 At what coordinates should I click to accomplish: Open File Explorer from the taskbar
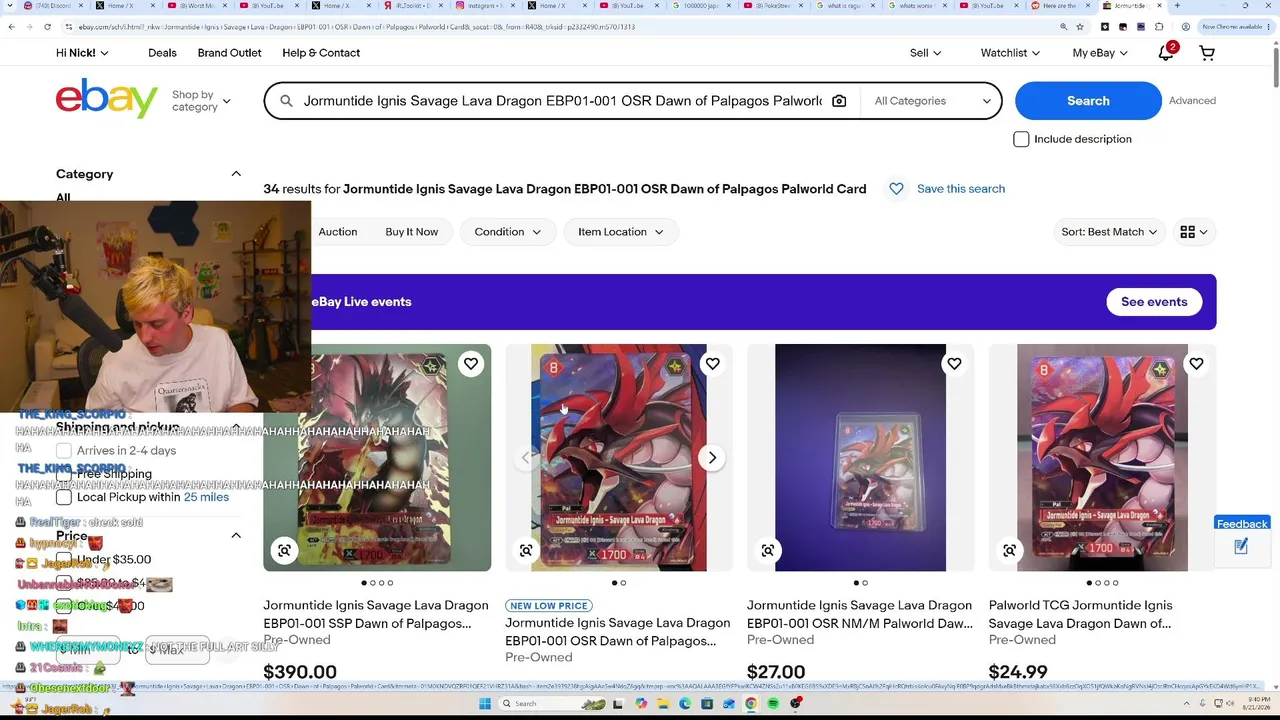(x=662, y=704)
